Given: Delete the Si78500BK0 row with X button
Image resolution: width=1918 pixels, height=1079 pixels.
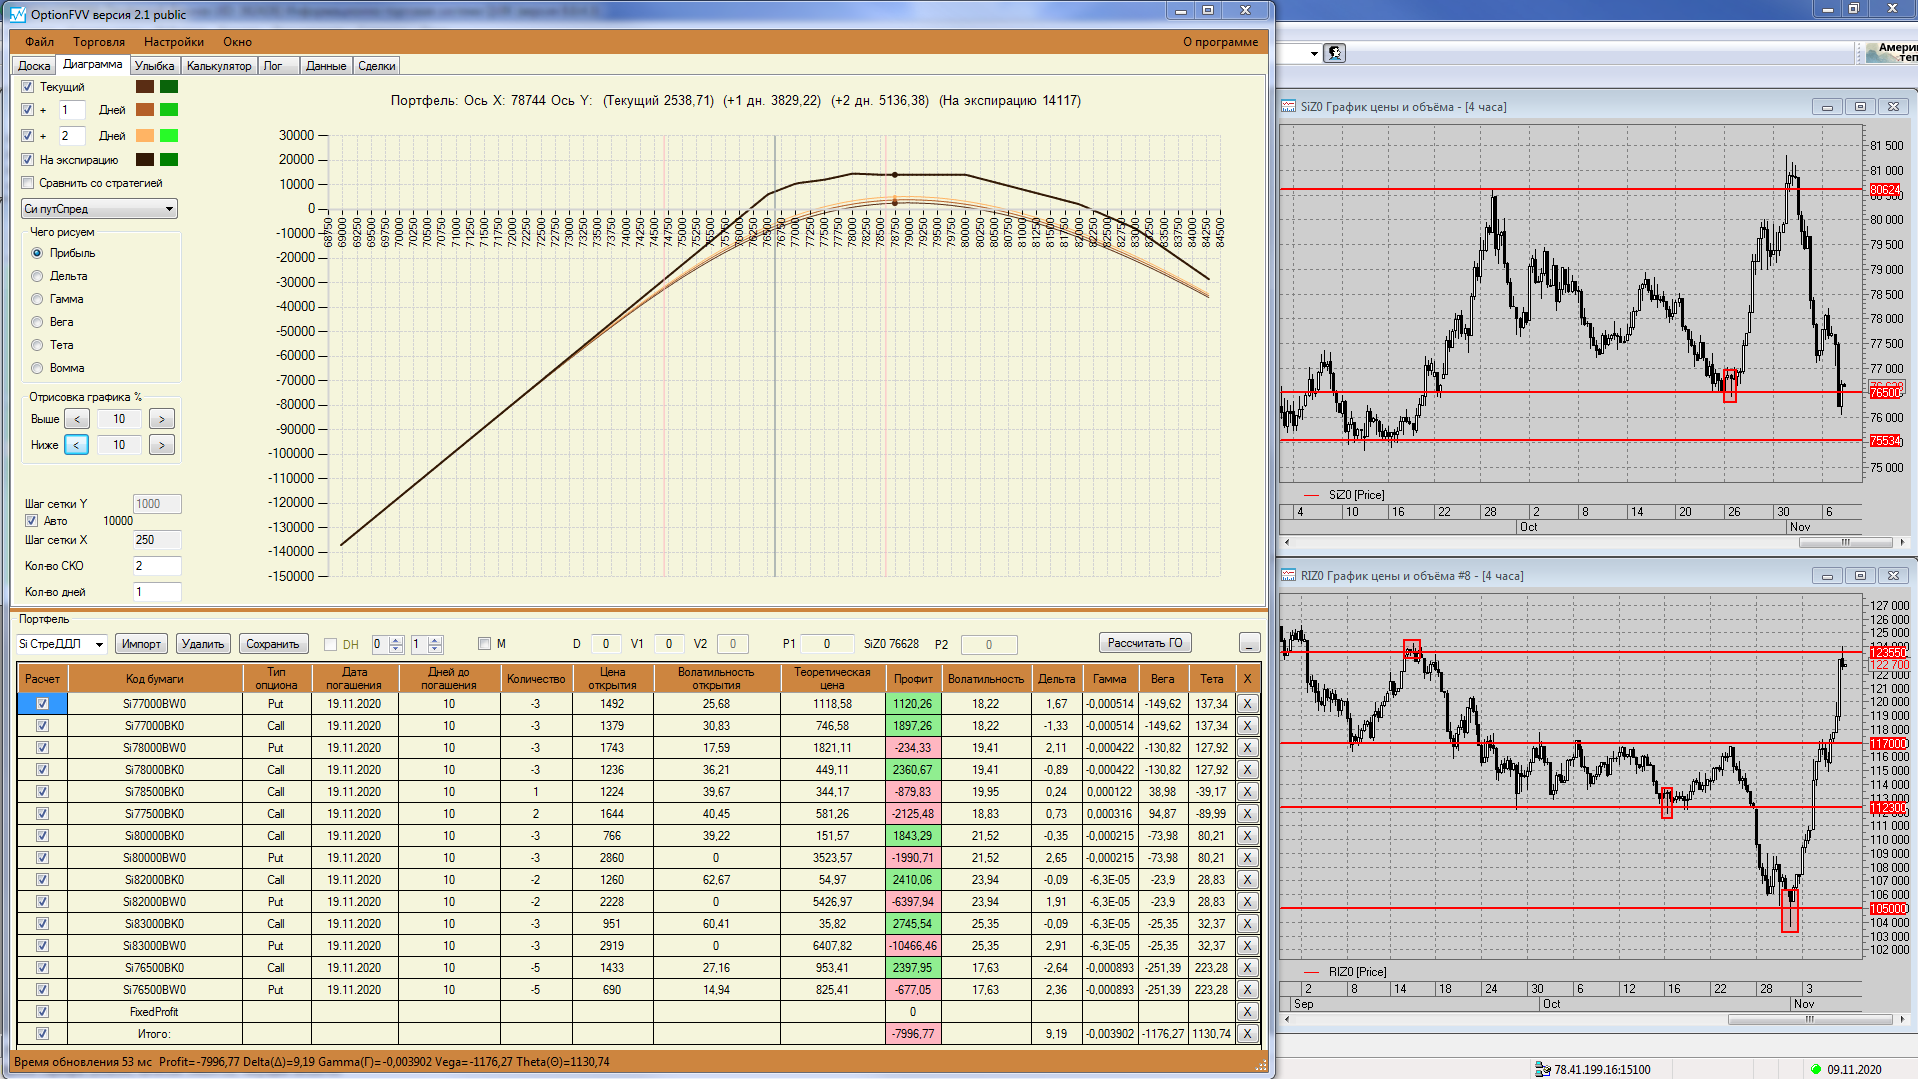Looking at the screenshot, I should (1247, 792).
